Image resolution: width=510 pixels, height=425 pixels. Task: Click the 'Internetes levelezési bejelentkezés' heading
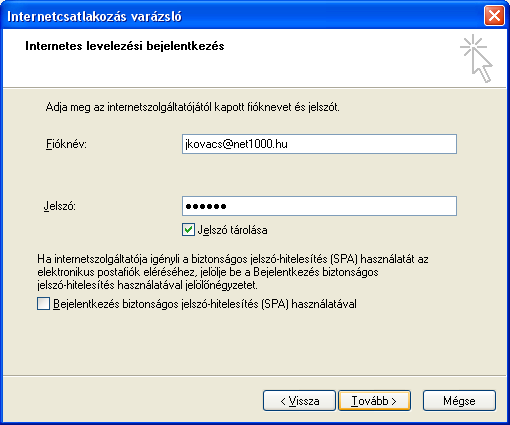point(125,46)
